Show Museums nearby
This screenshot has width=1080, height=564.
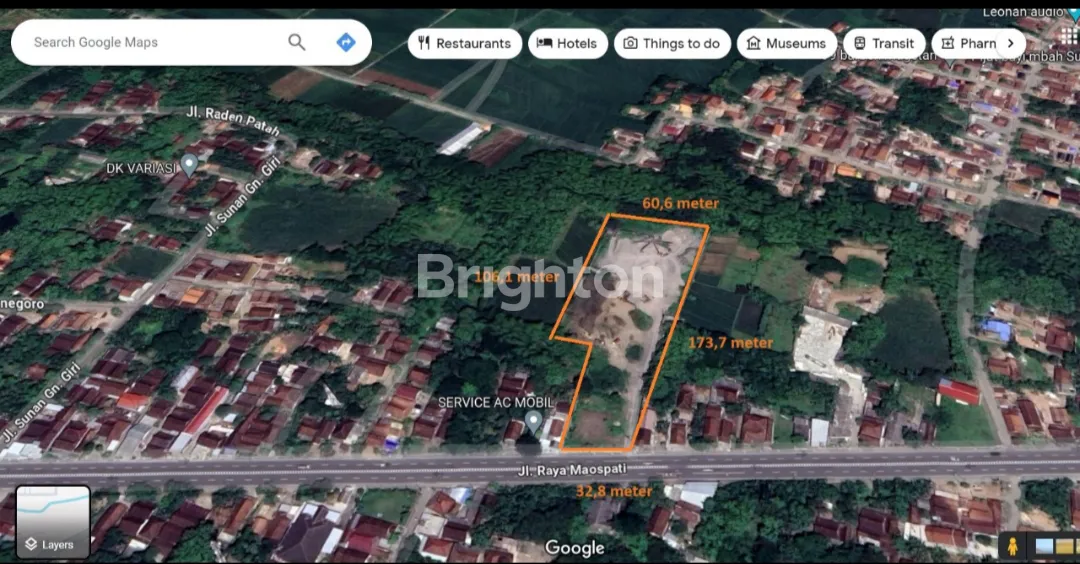pos(786,43)
